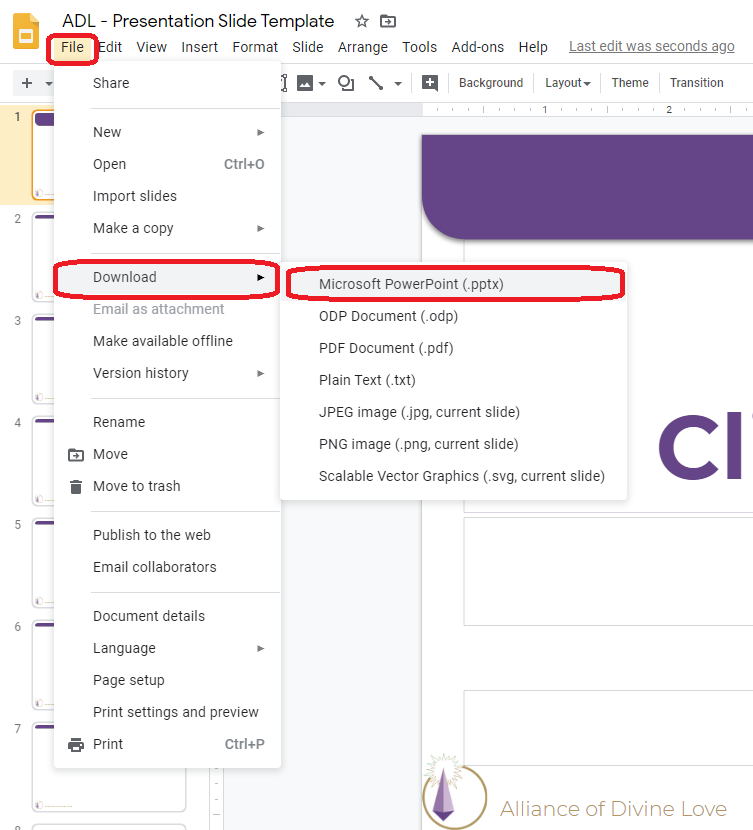Select Publish to the web

pyautogui.click(x=167, y=535)
